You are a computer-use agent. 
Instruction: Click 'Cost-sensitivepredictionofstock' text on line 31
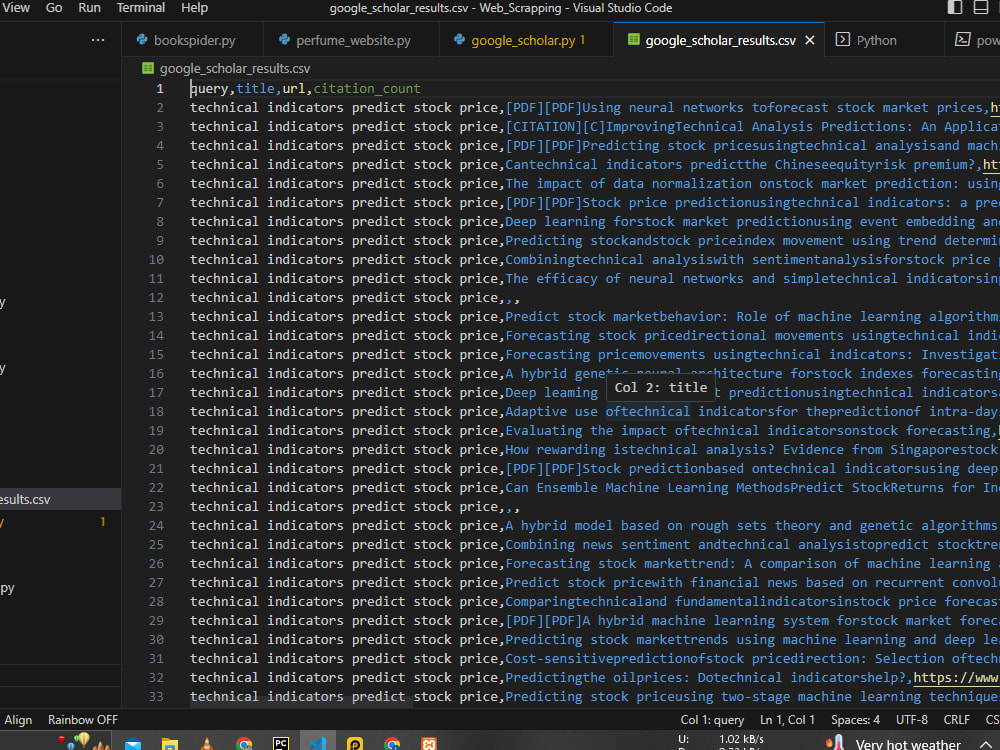tap(624, 659)
